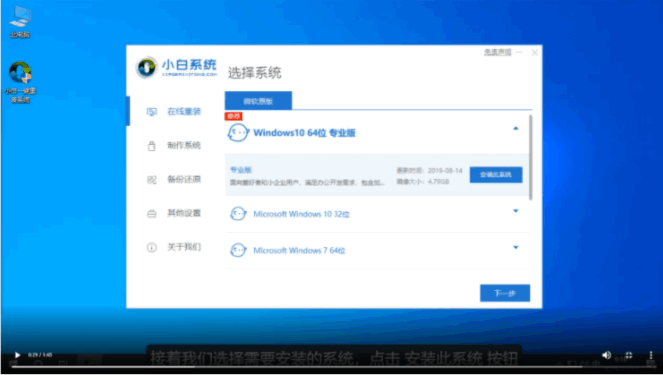Click the Windows 10 32位 face icon
Screen dimensions: 663x375
[238, 214]
